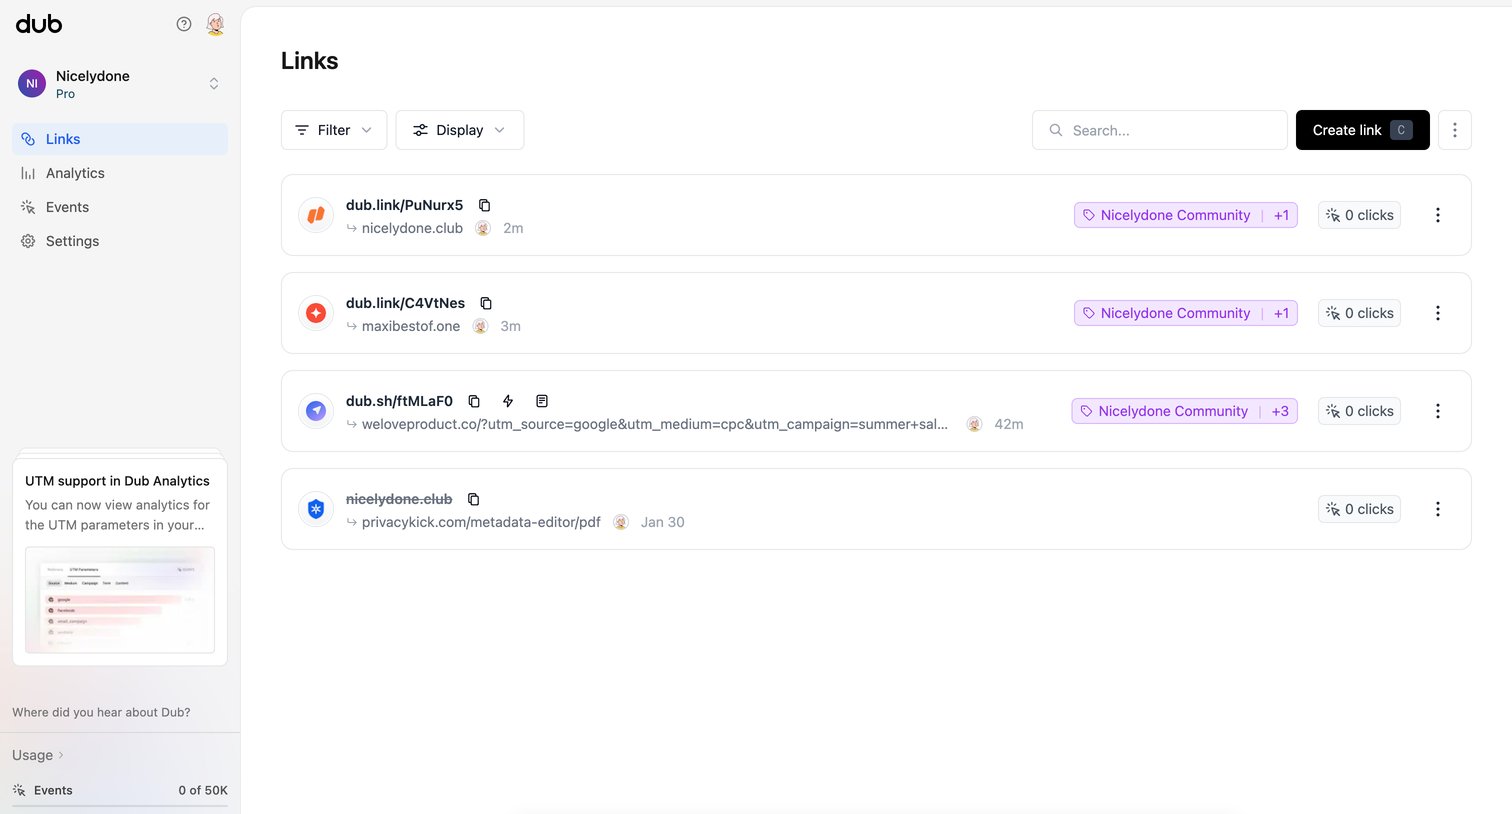Click the Events usage progress bar
The width and height of the screenshot is (1512, 814).
120,806
